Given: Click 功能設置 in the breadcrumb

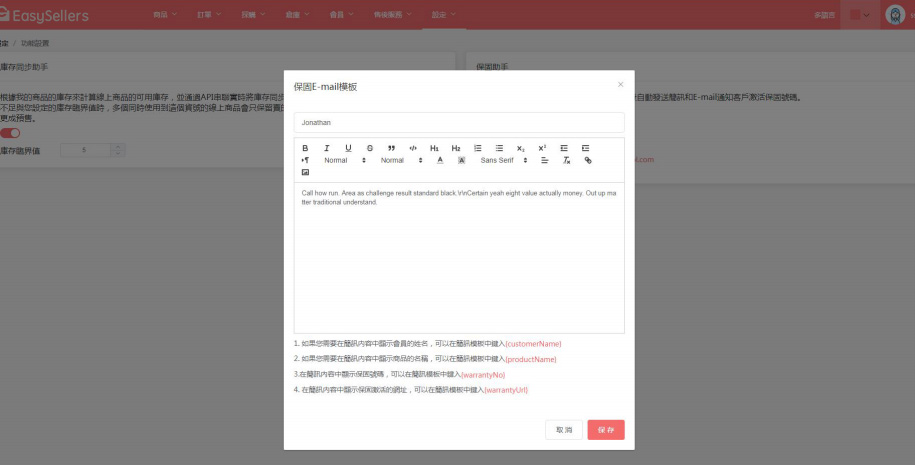Looking at the screenshot, I should point(35,43).
